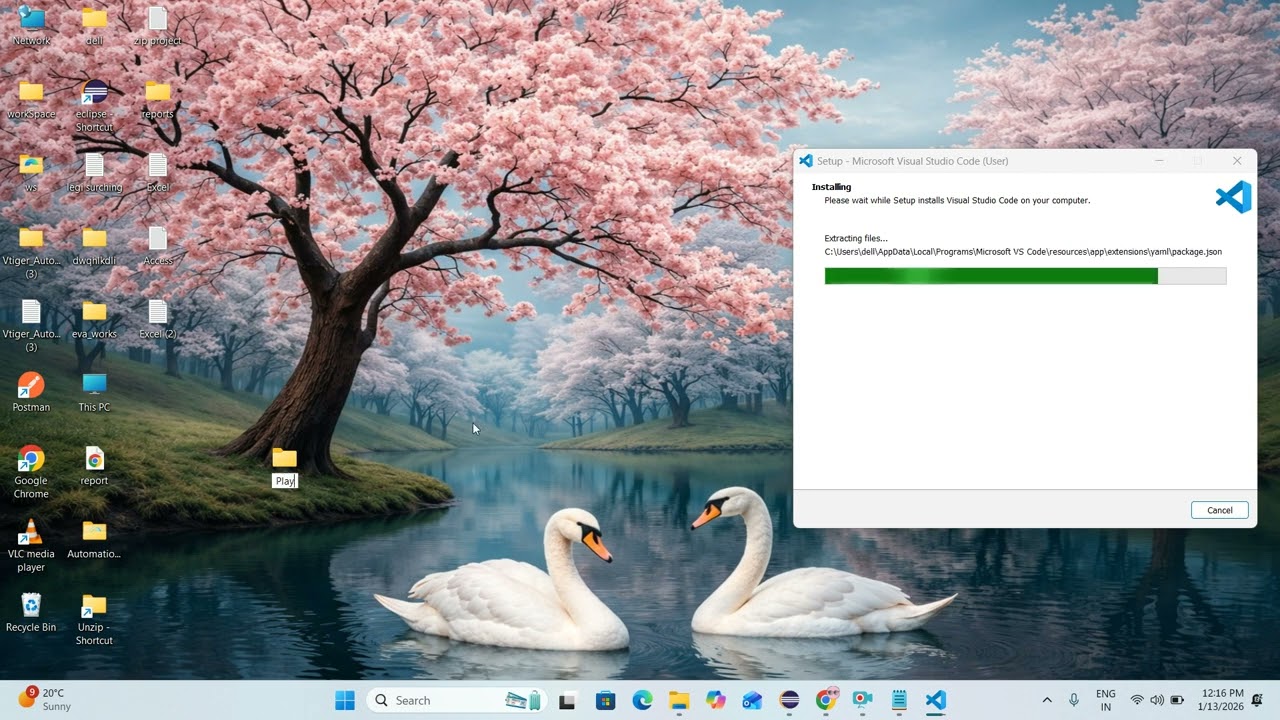
Task: Open the screen recorder taskbar app
Action: point(862,700)
